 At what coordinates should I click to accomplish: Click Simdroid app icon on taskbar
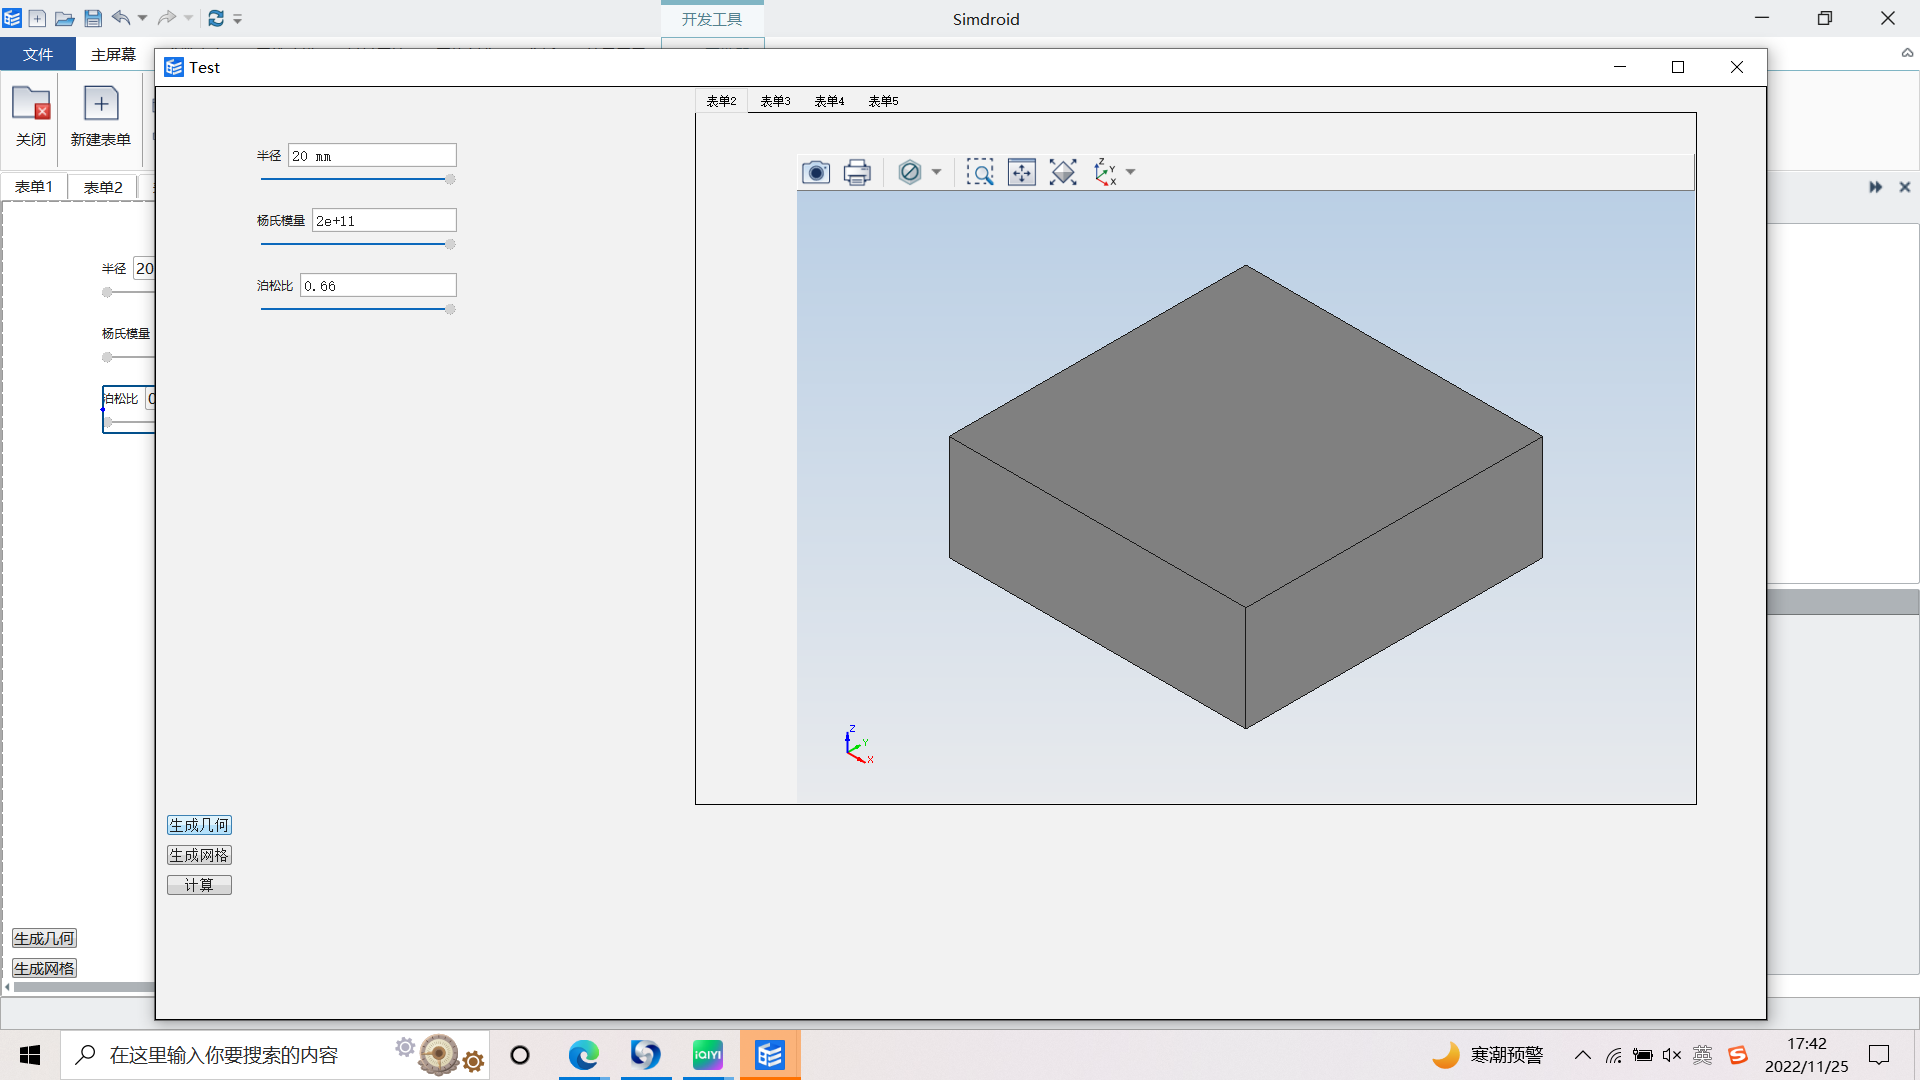(x=770, y=1055)
